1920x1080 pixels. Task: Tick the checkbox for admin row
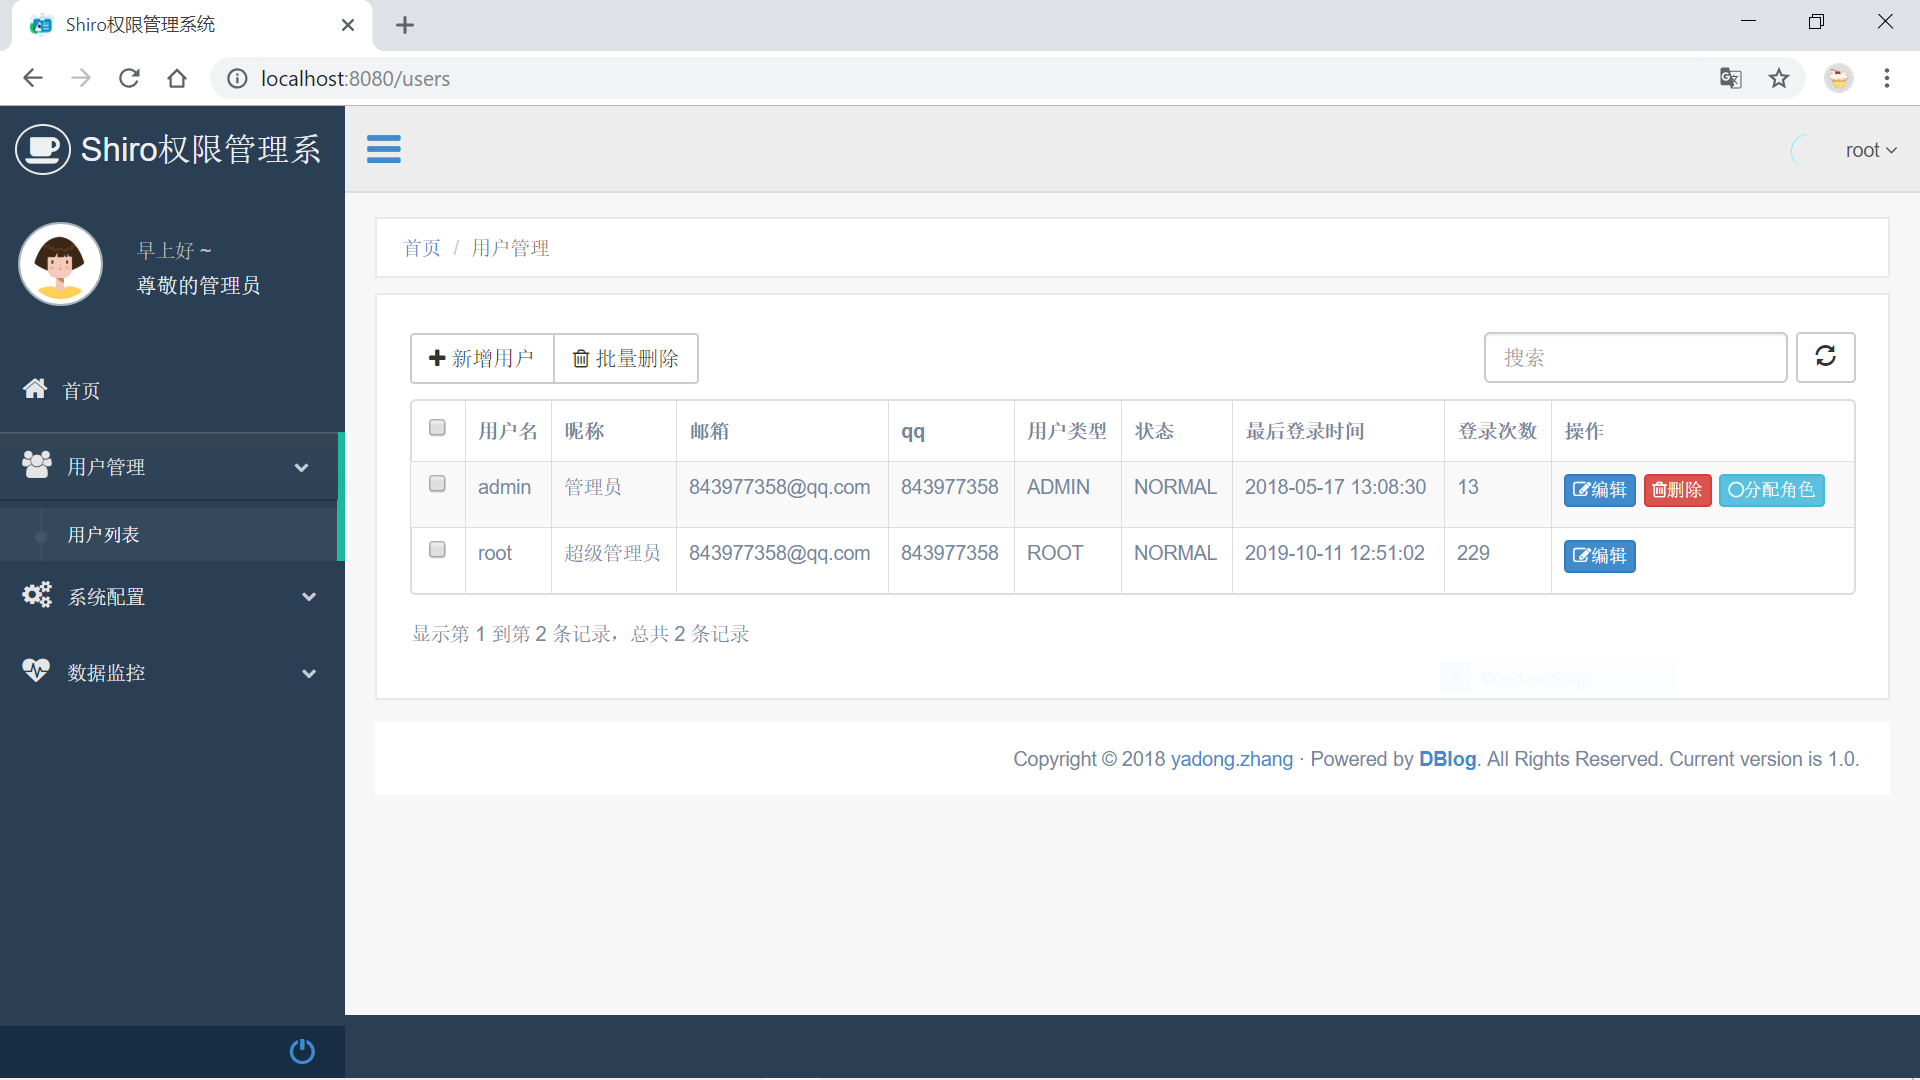point(437,484)
